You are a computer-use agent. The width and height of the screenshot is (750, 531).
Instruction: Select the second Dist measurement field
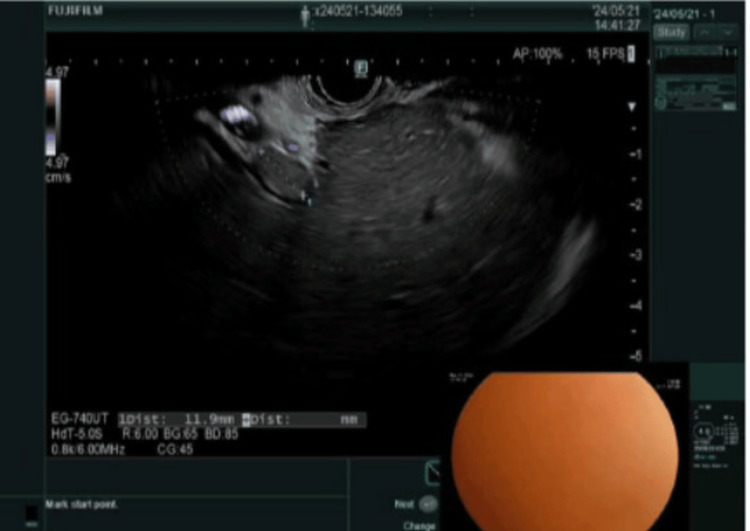(x=304, y=420)
